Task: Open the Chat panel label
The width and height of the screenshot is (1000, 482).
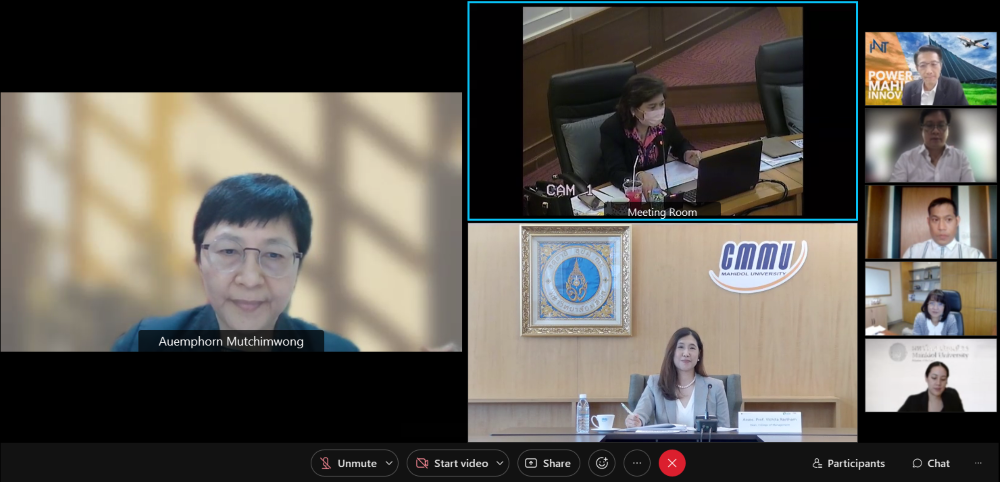Action: tap(938, 463)
